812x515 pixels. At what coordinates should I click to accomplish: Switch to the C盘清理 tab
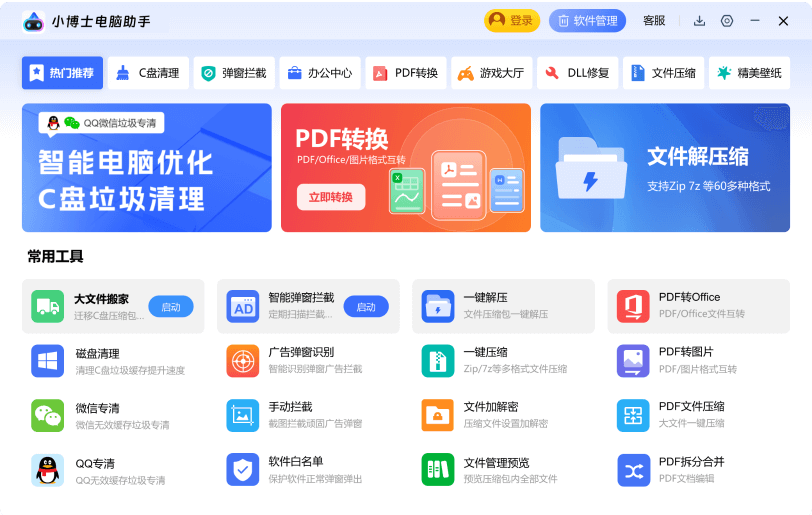pyautogui.click(x=148, y=73)
